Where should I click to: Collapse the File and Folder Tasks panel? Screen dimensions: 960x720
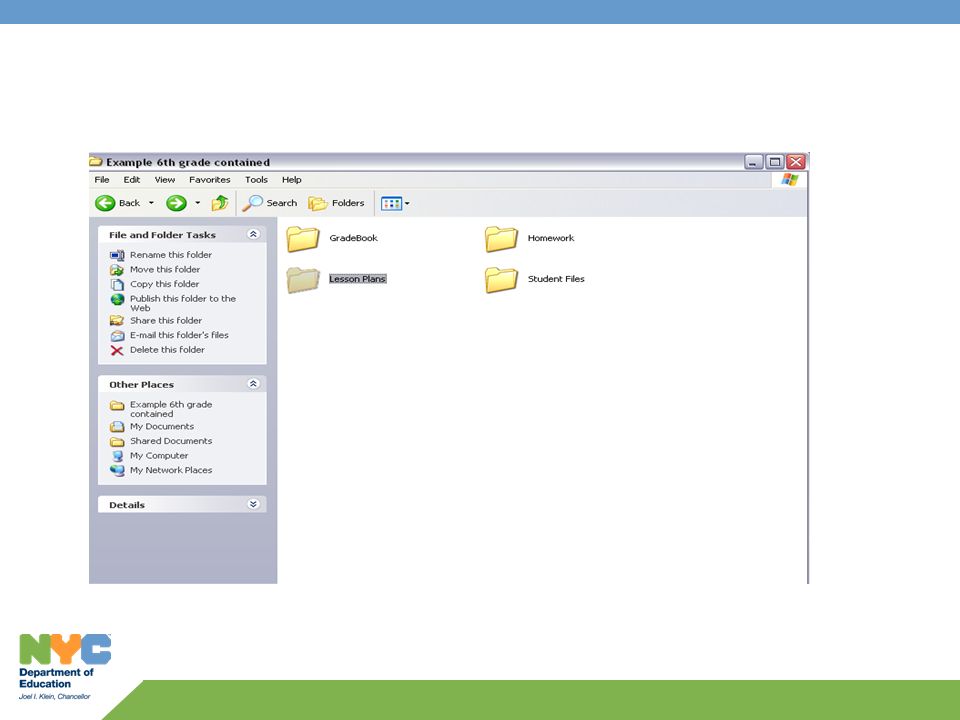pyautogui.click(x=253, y=234)
